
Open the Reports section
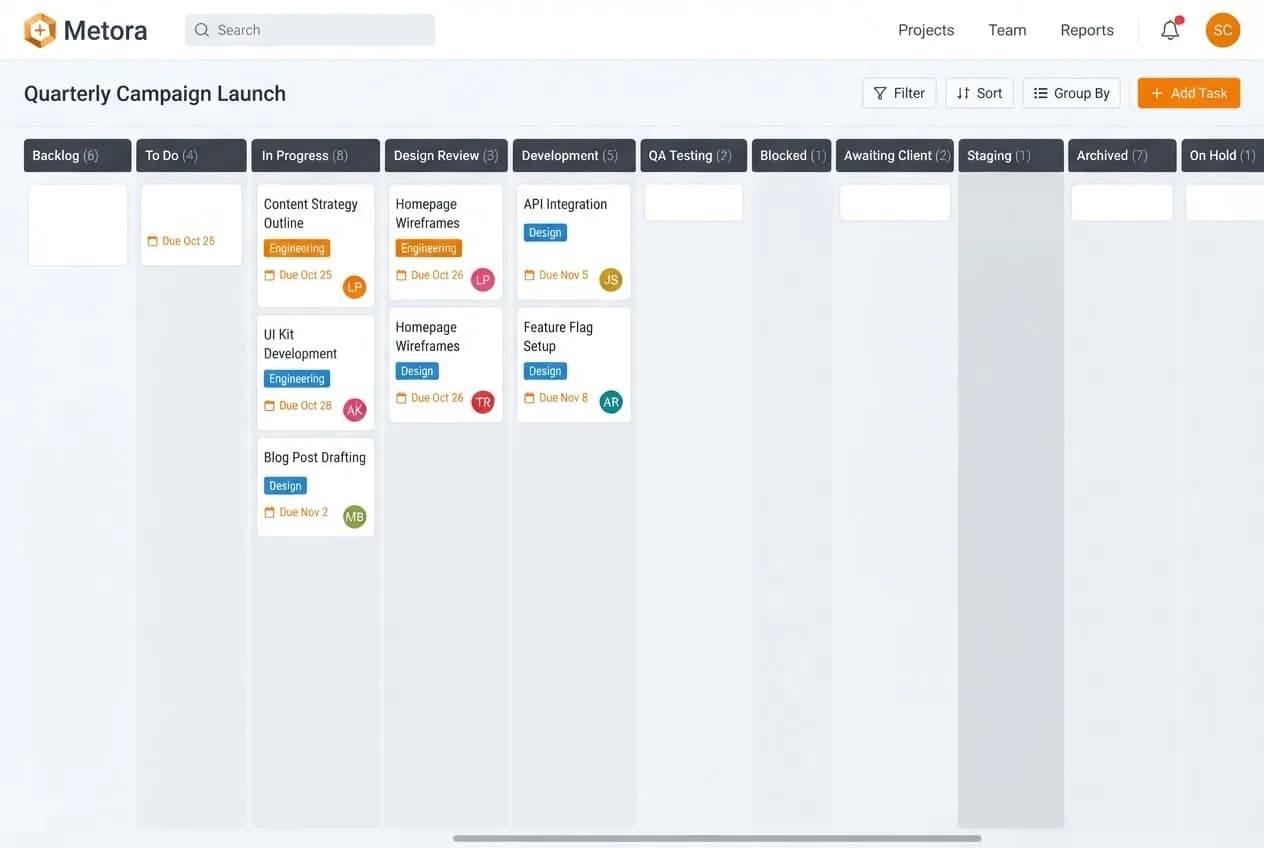click(1087, 30)
